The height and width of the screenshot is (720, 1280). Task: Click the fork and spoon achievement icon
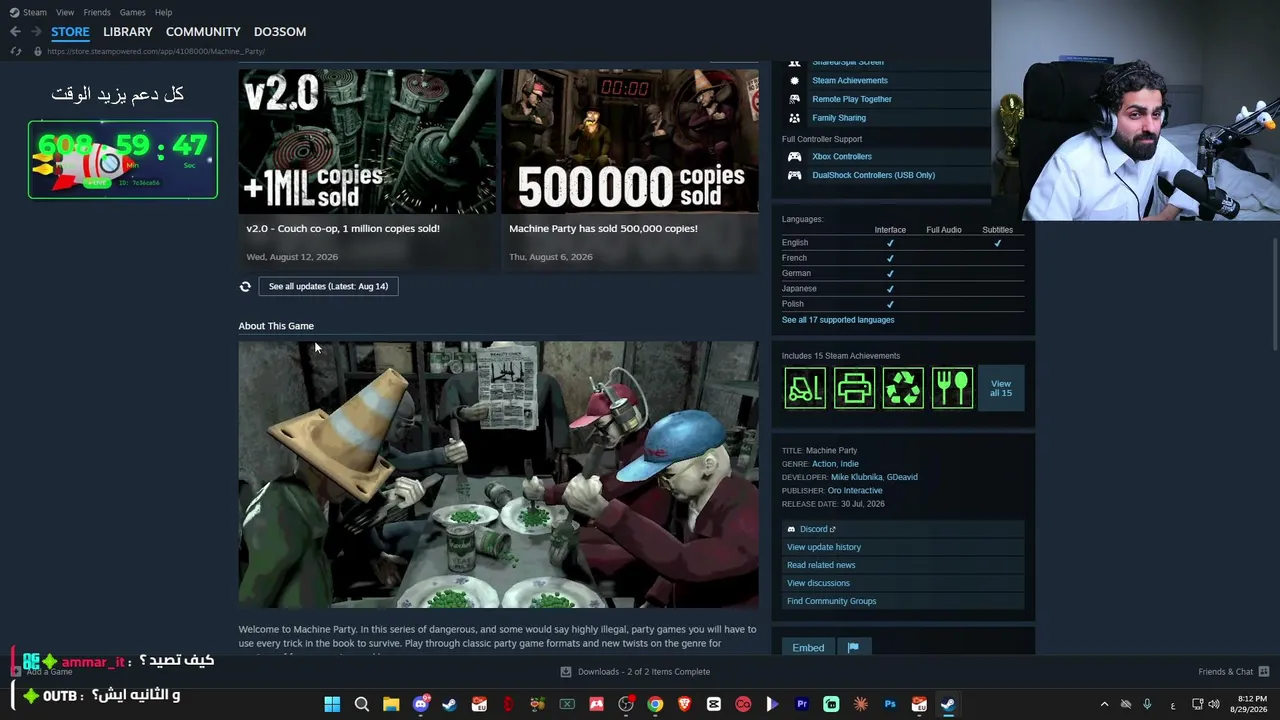[952, 388]
